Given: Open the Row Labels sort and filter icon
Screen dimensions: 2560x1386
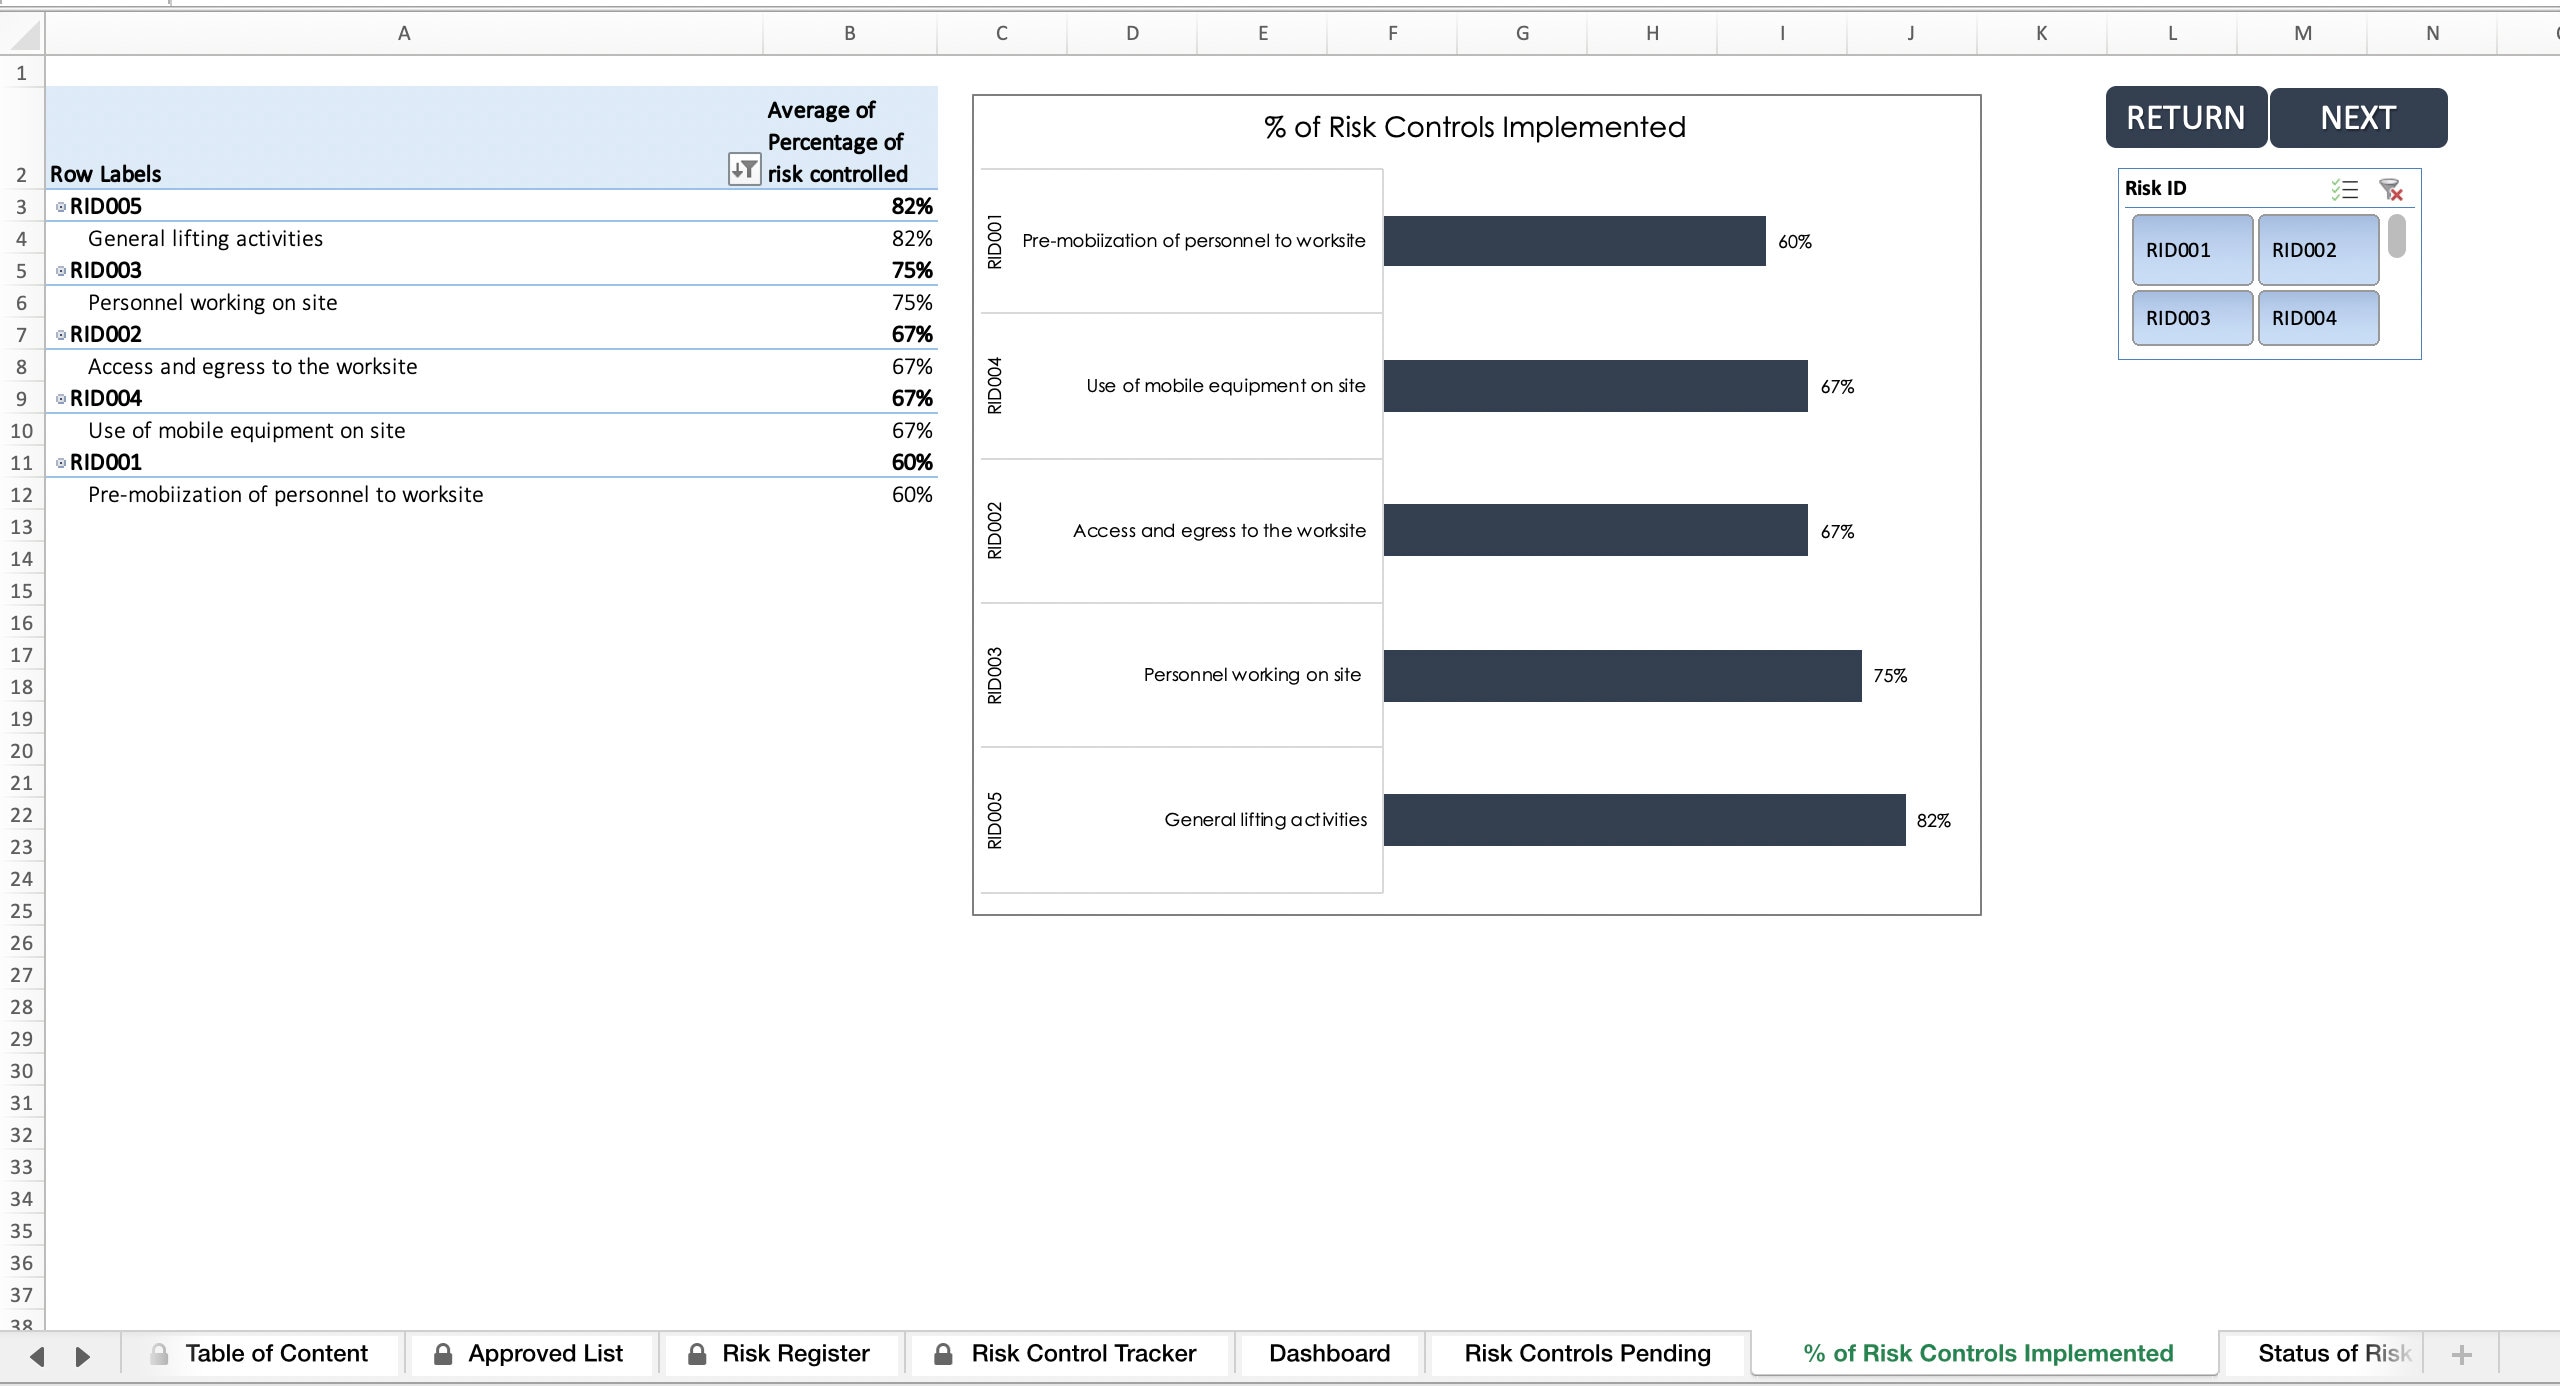Looking at the screenshot, I should coord(744,170).
